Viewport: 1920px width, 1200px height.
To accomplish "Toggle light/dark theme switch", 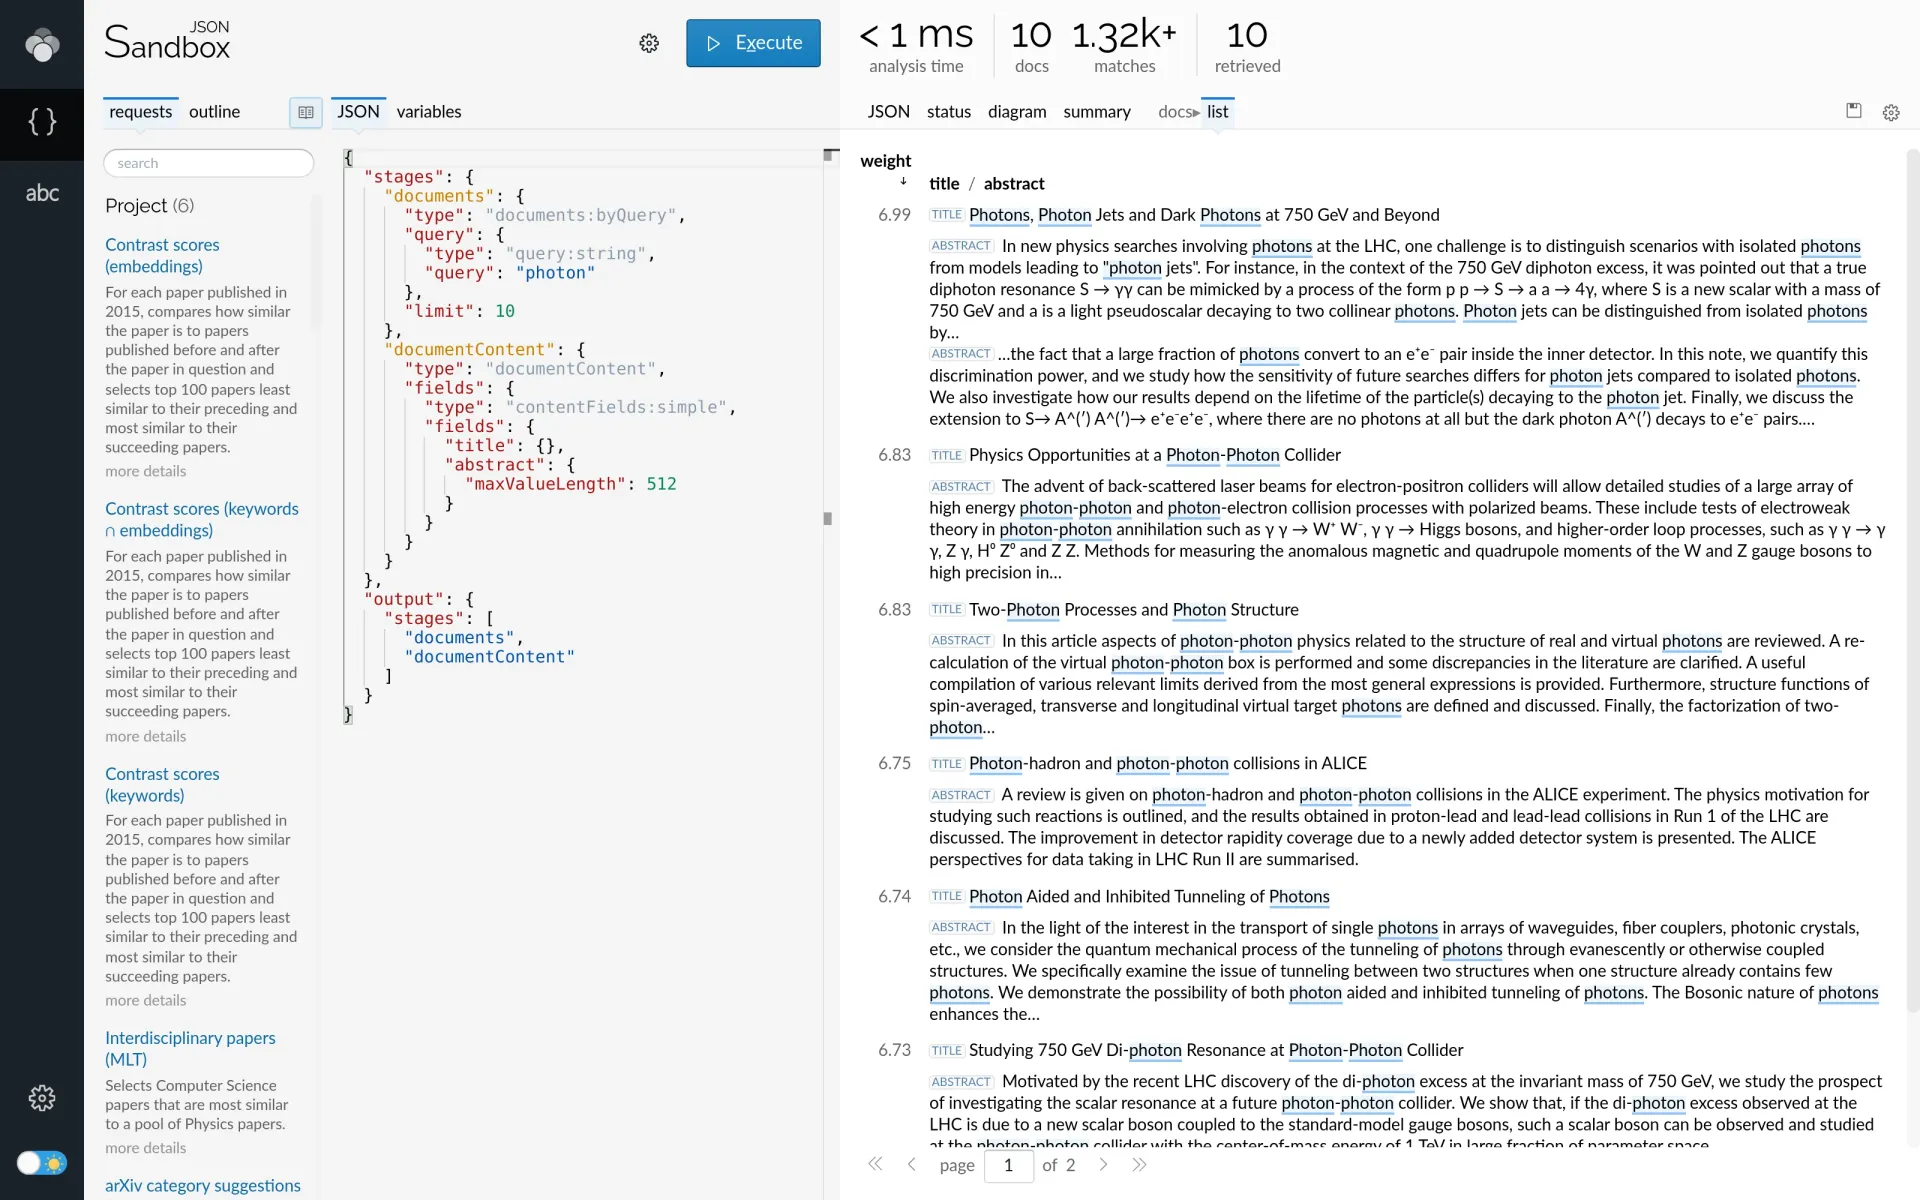I will (42, 1163).
